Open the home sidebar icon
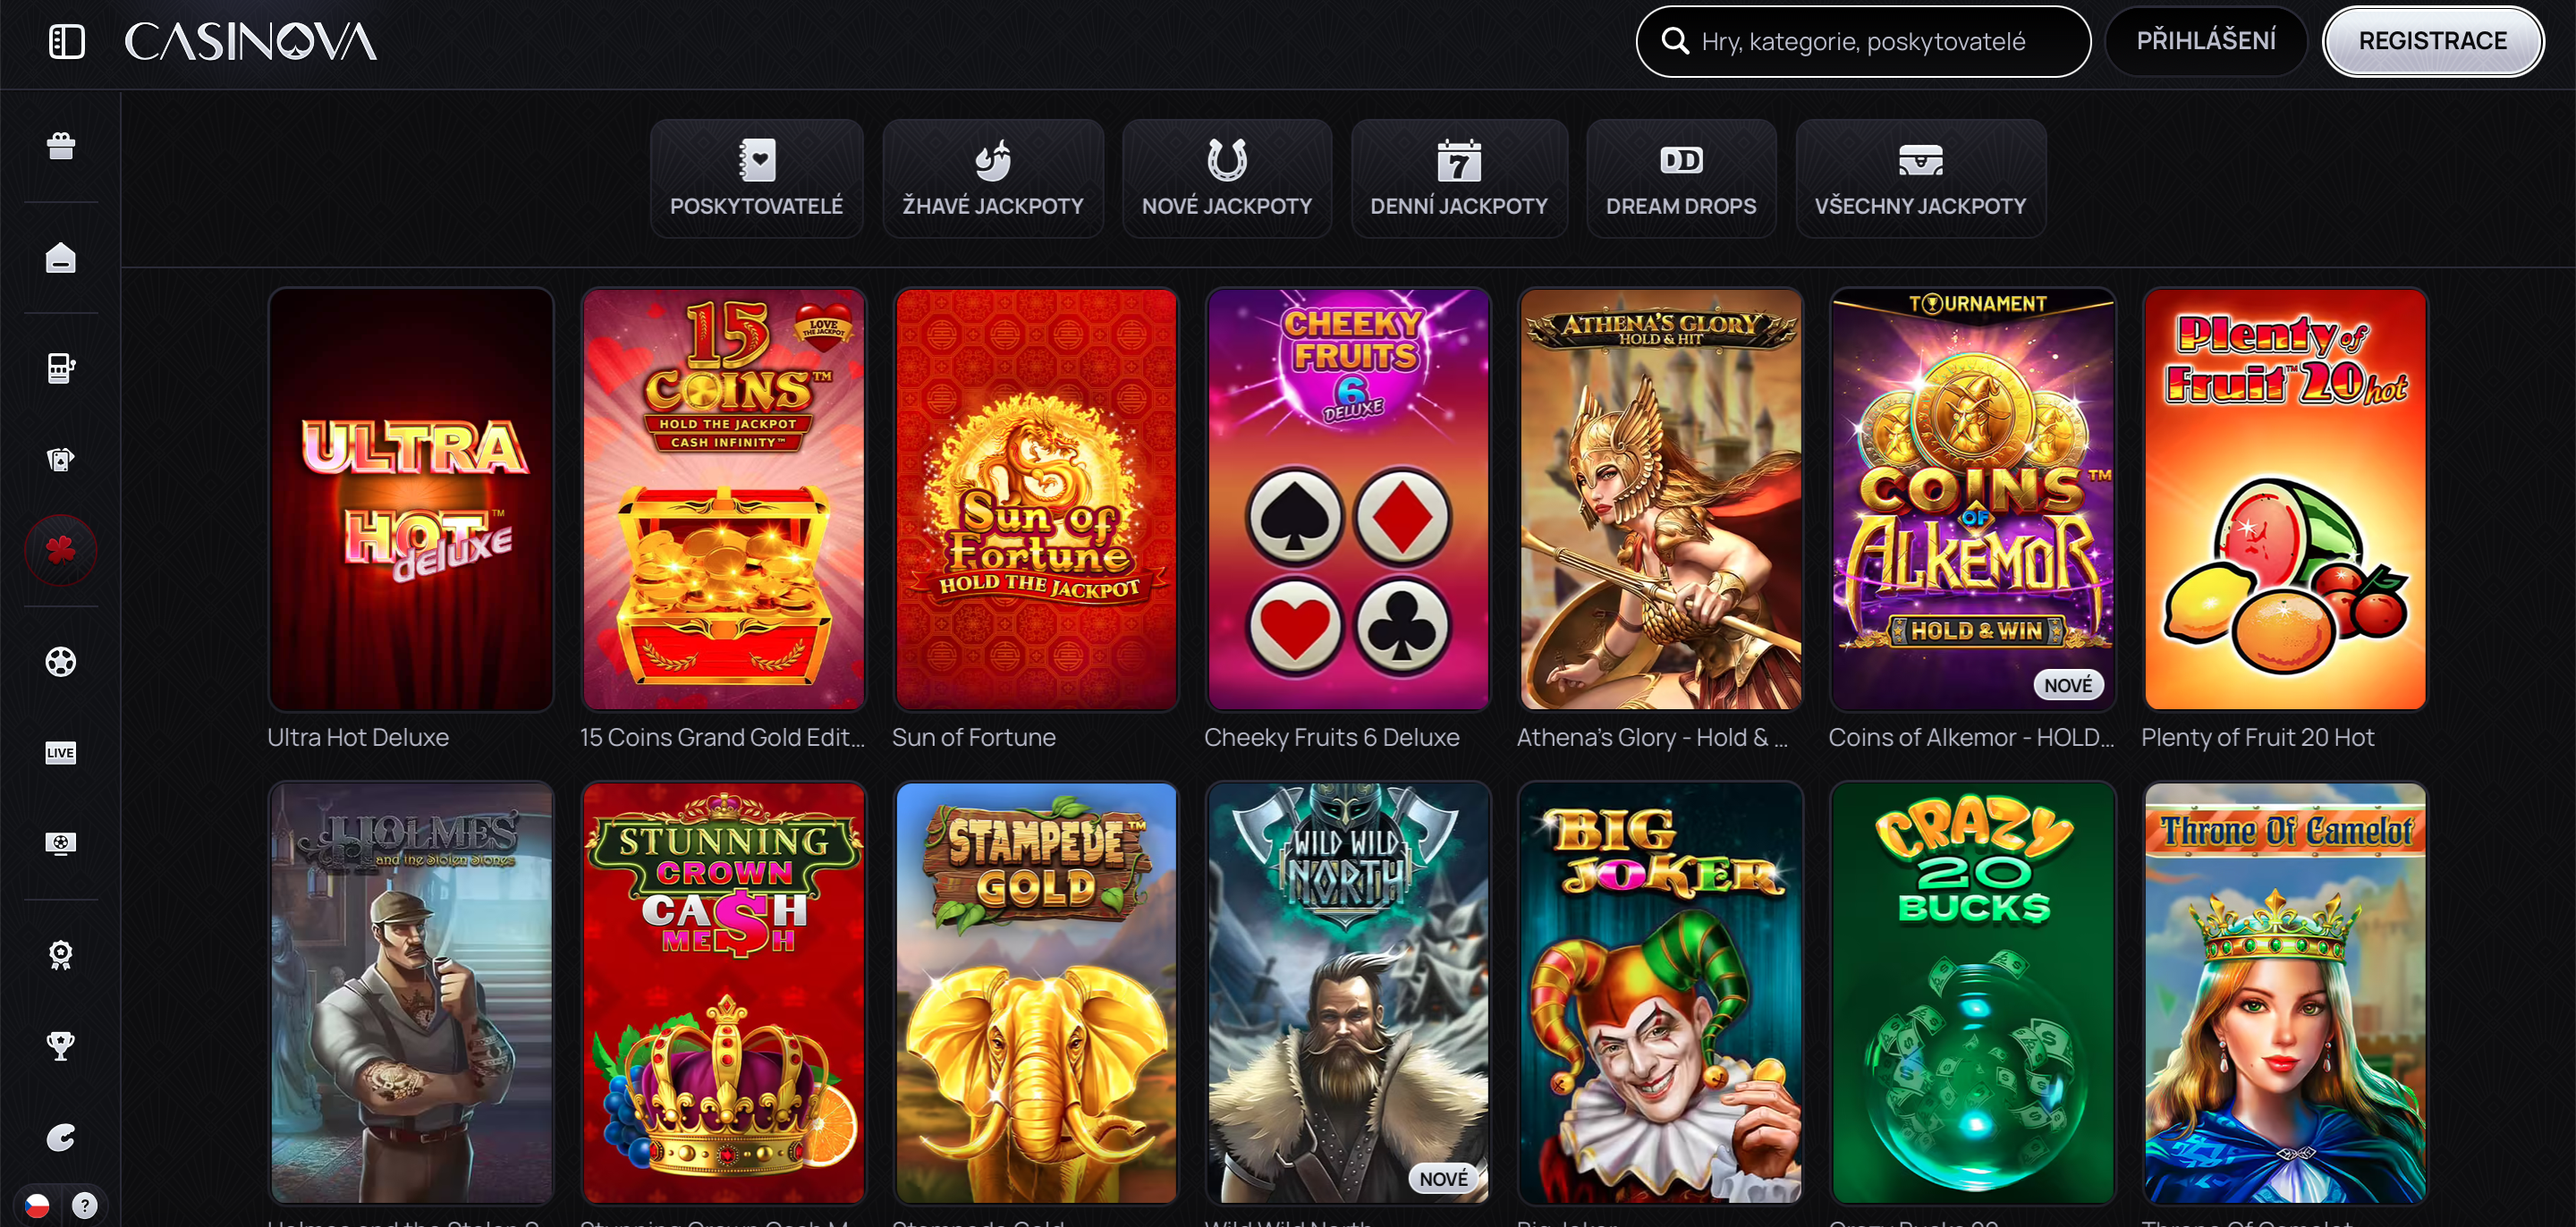 point(61,258)
